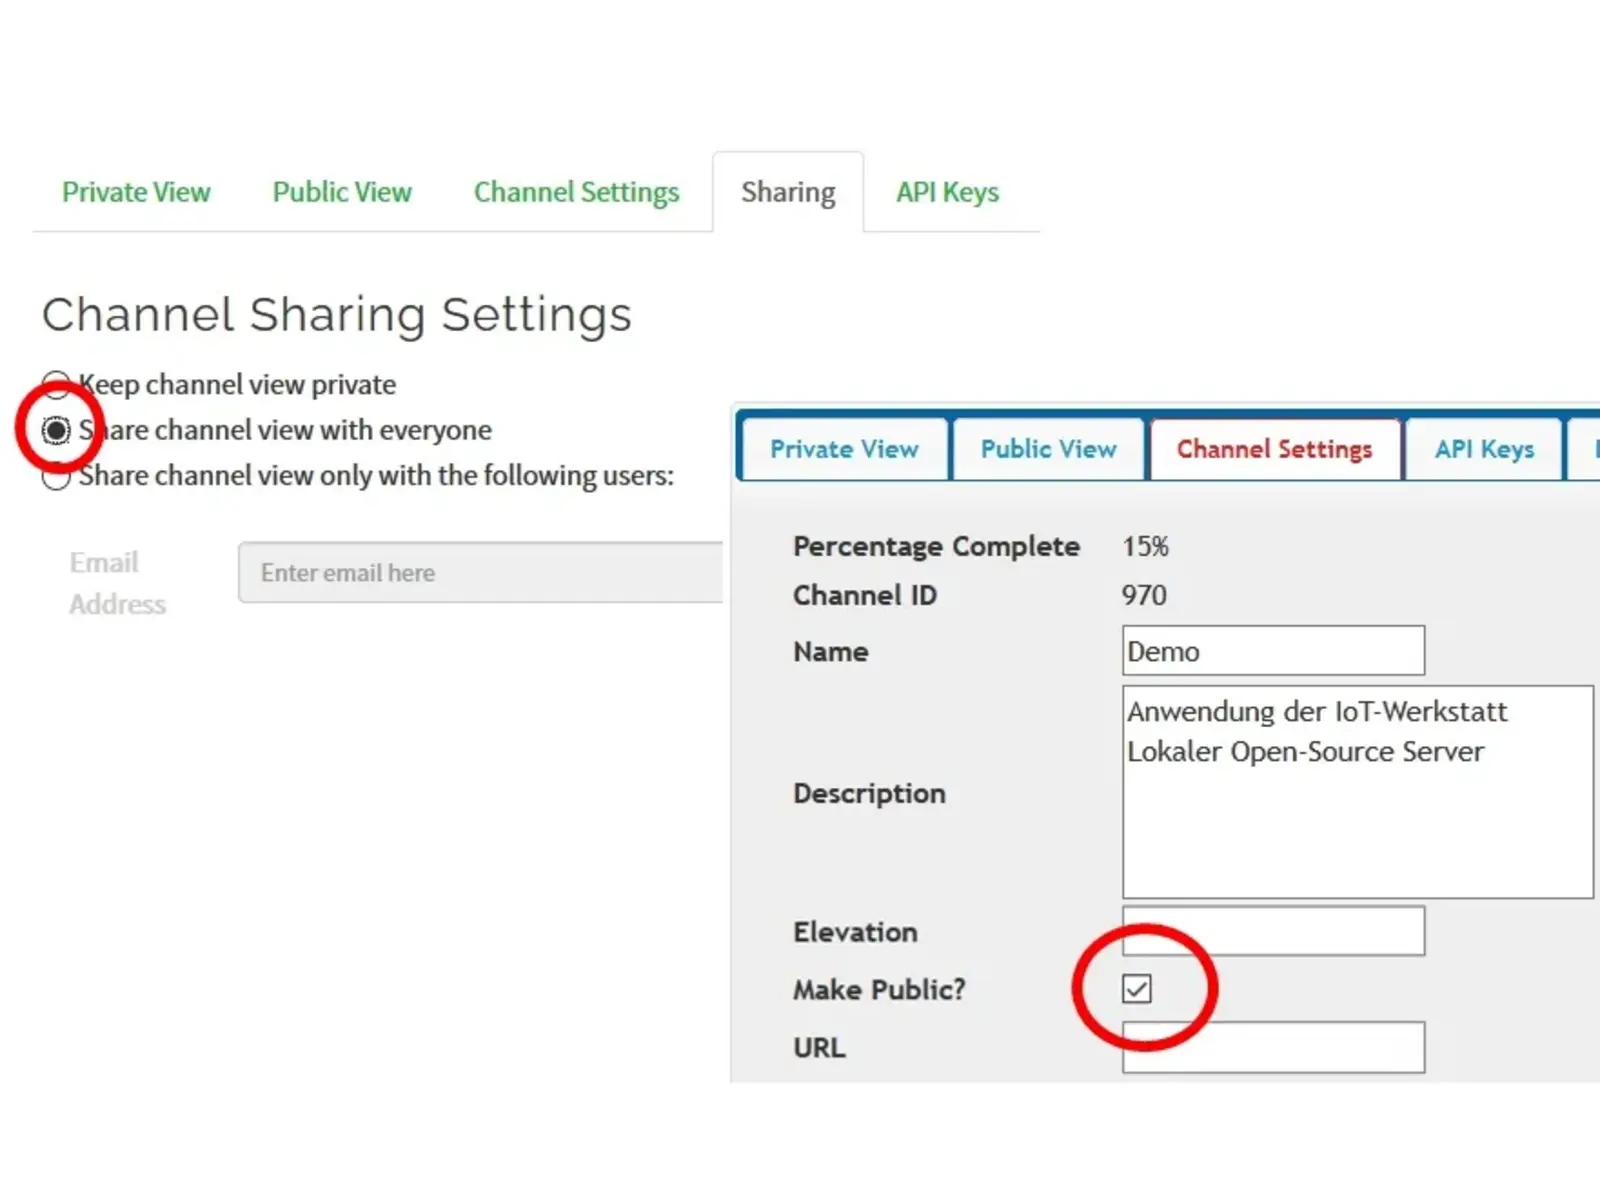Select the Sharing tab
1600x1199 pixels.
(788, 192)
